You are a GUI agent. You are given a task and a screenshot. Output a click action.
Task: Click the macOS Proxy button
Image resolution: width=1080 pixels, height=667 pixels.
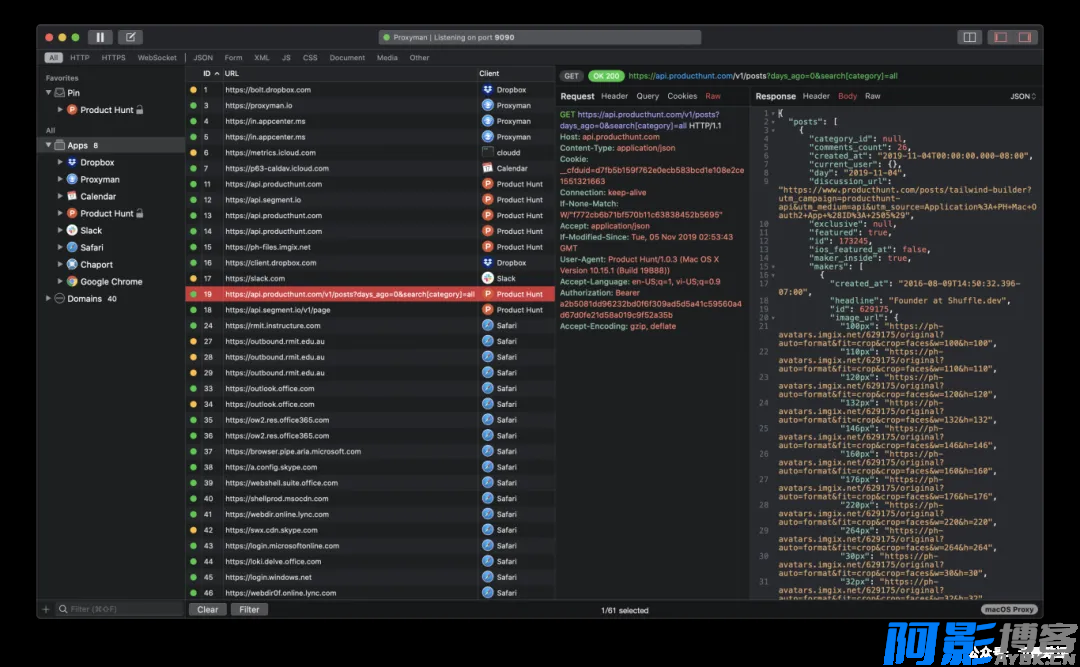coord(1009,610)
